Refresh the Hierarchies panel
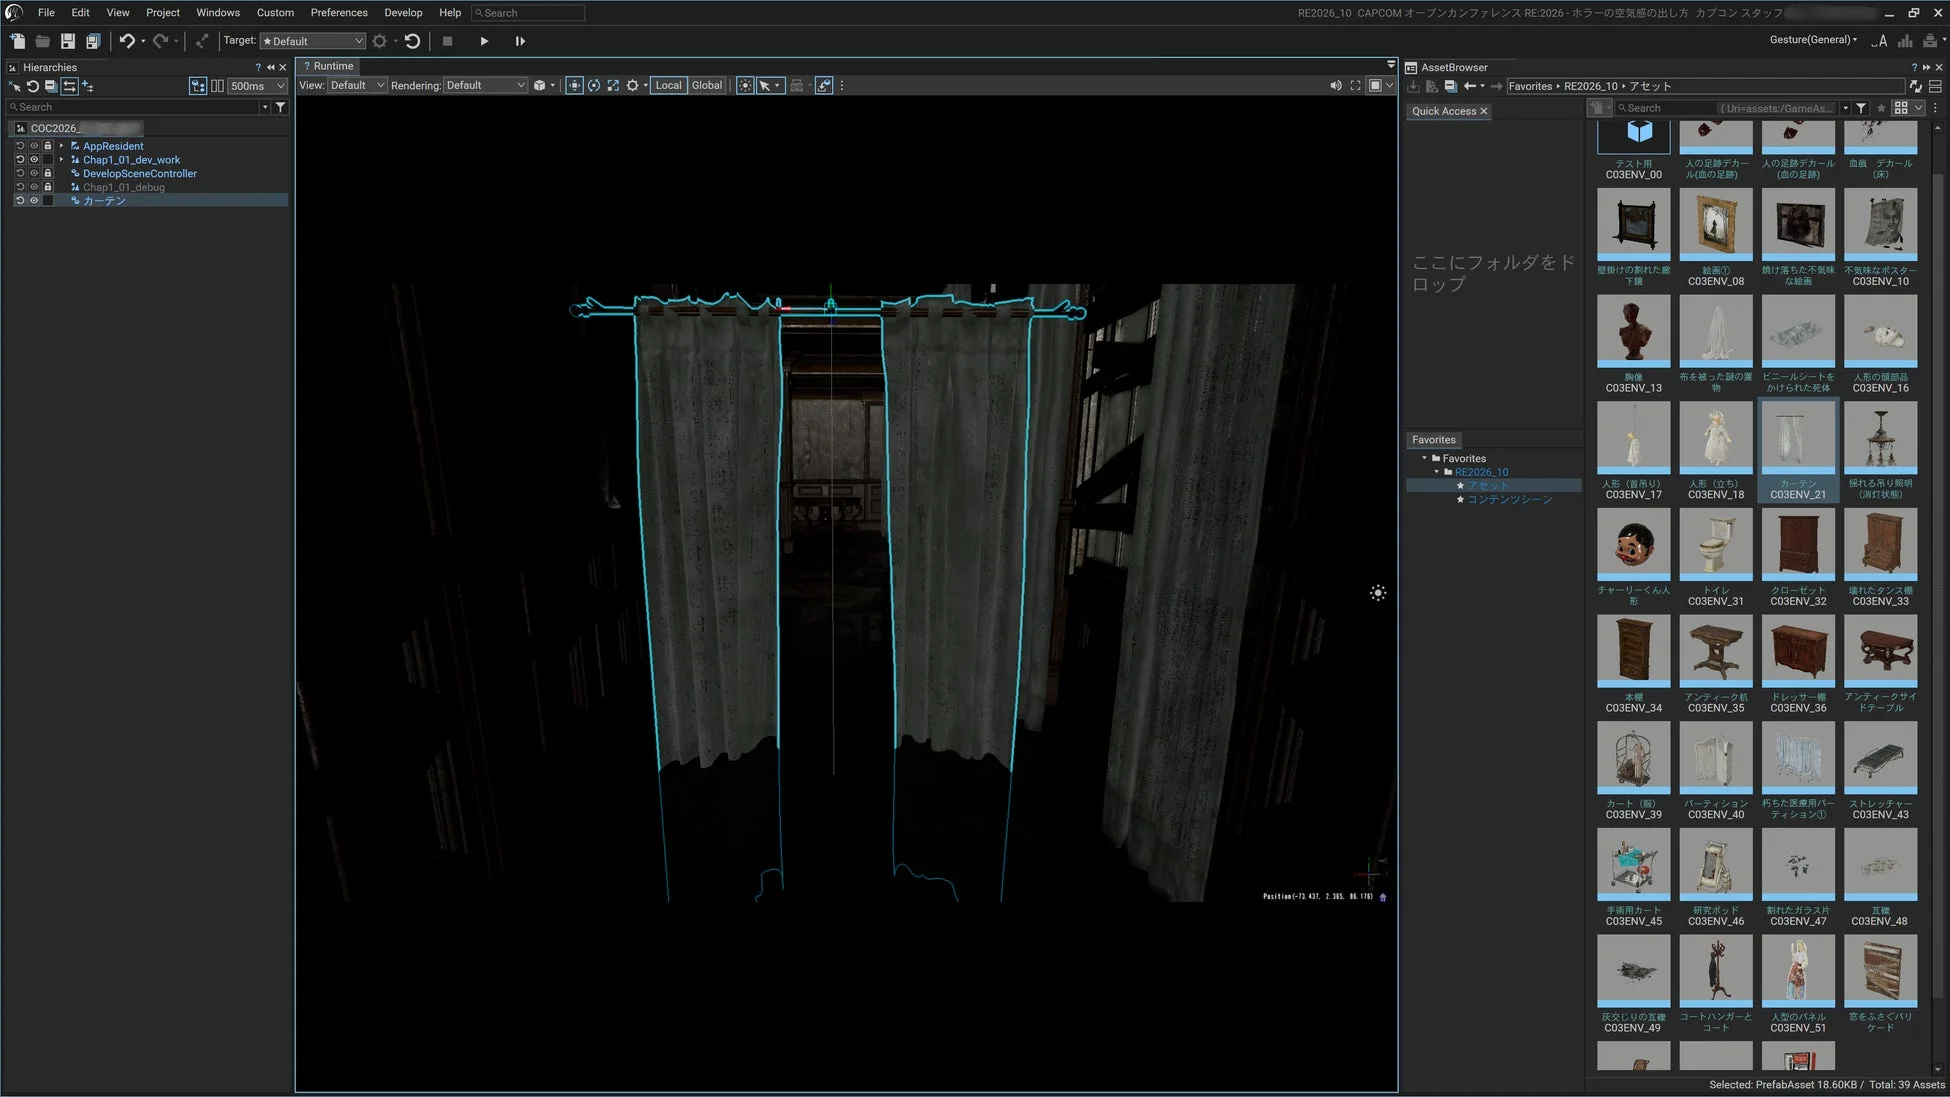This screenshot has height=1097, width=1950. 32,87
